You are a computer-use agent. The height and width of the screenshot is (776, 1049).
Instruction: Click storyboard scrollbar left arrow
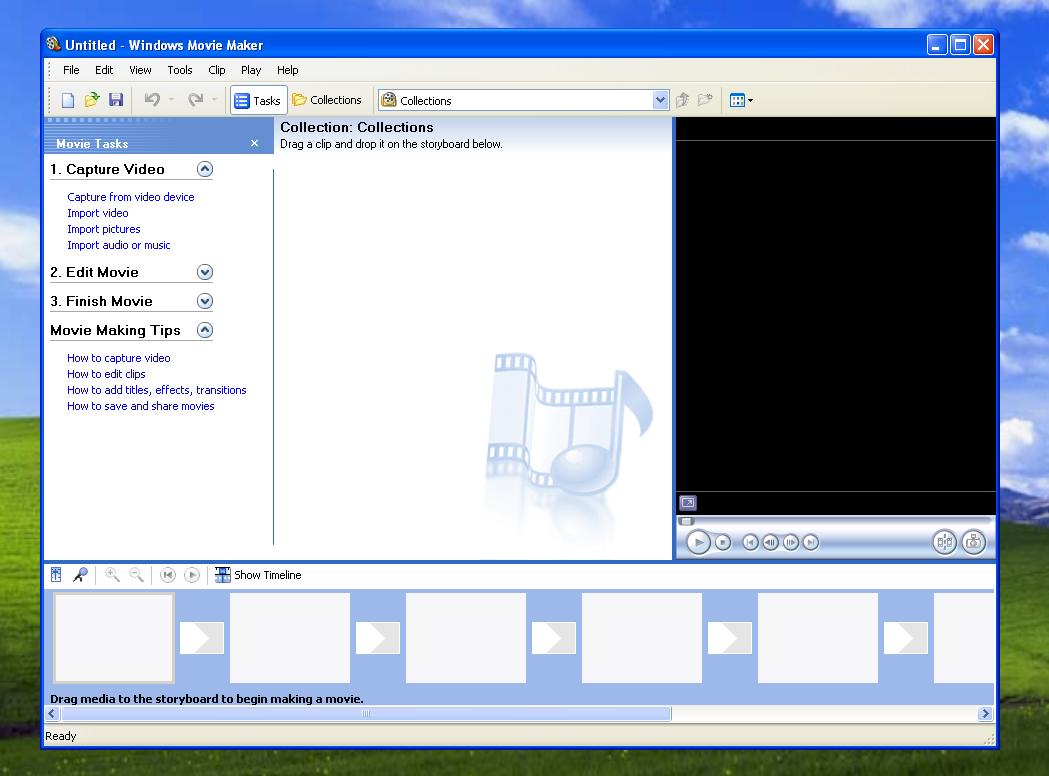pyautogui.click(x=52, y=714)
